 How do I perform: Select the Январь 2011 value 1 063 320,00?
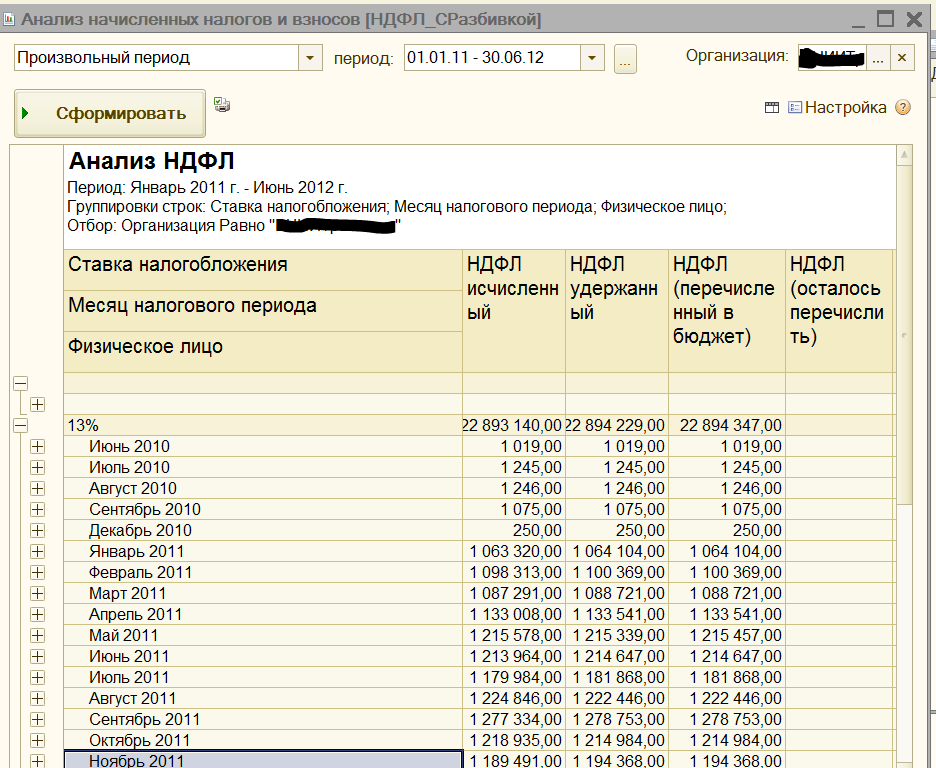click(x=513, y=551)
